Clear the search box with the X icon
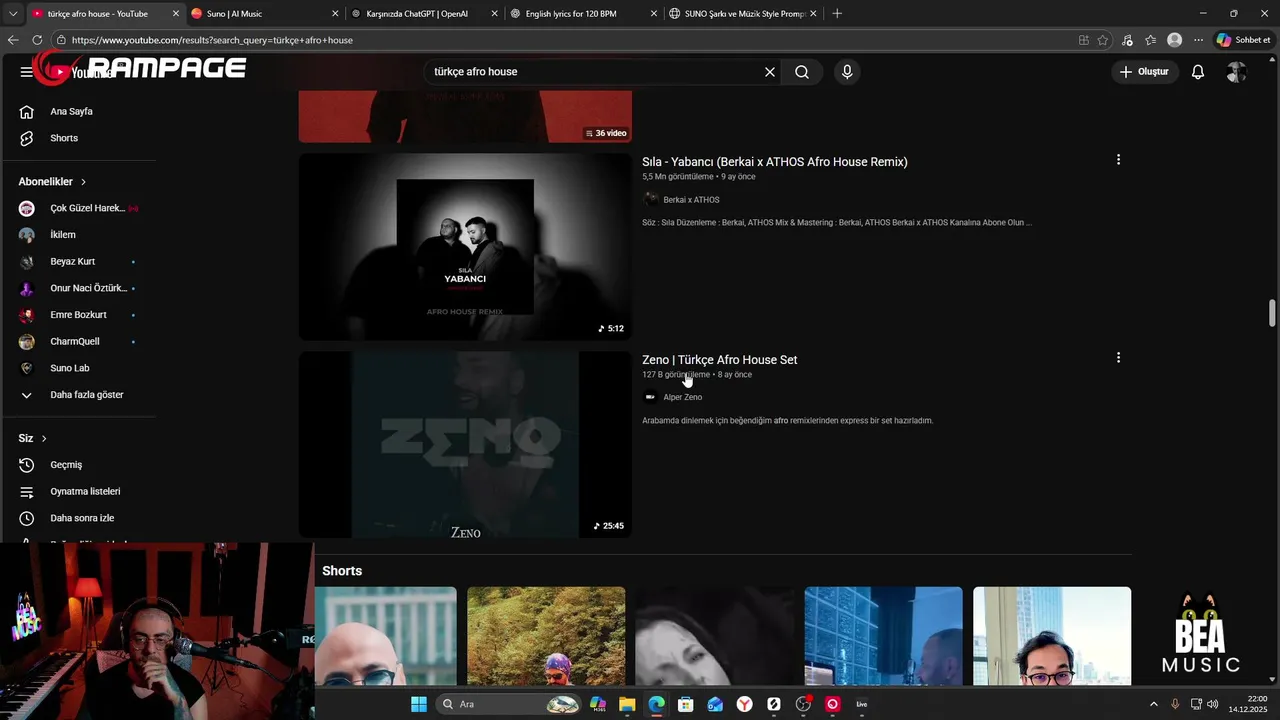1280x720 pixels. 770,72
